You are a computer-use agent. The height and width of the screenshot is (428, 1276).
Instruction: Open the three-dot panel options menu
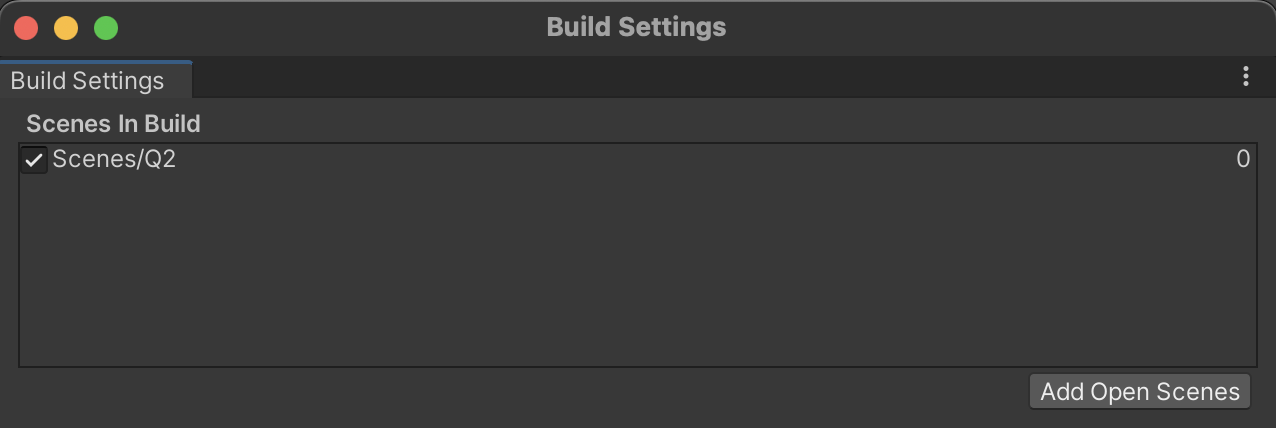tap(1245, 76)
